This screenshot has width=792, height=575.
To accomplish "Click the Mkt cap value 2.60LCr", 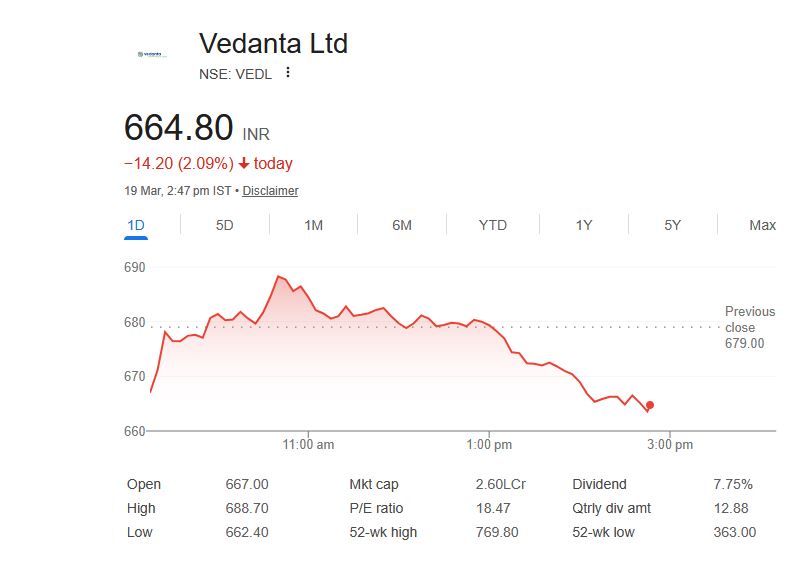I will pyautogui.click(x=500, y=484).
